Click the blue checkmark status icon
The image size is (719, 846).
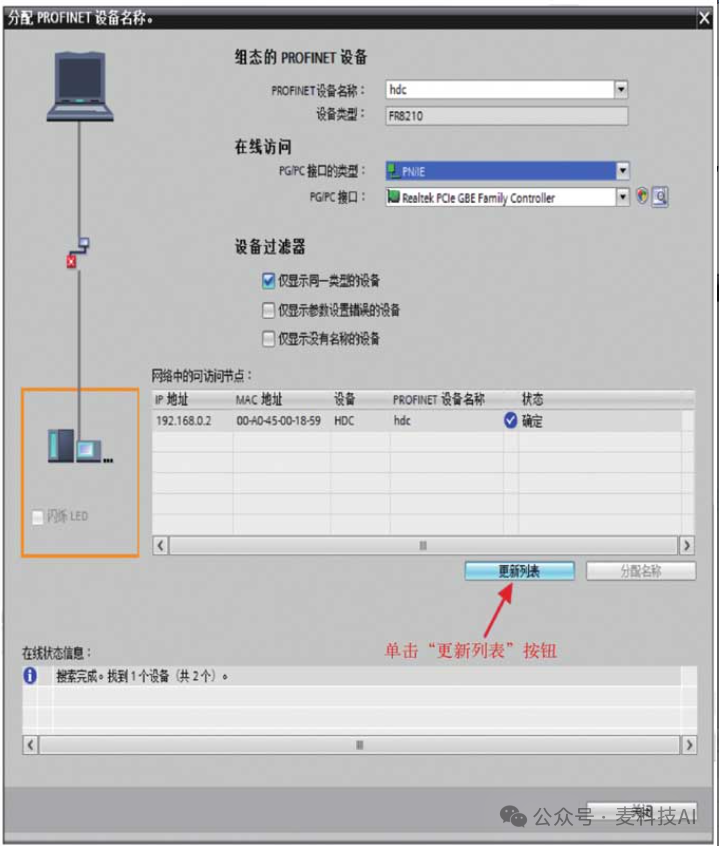click(510, 420)
